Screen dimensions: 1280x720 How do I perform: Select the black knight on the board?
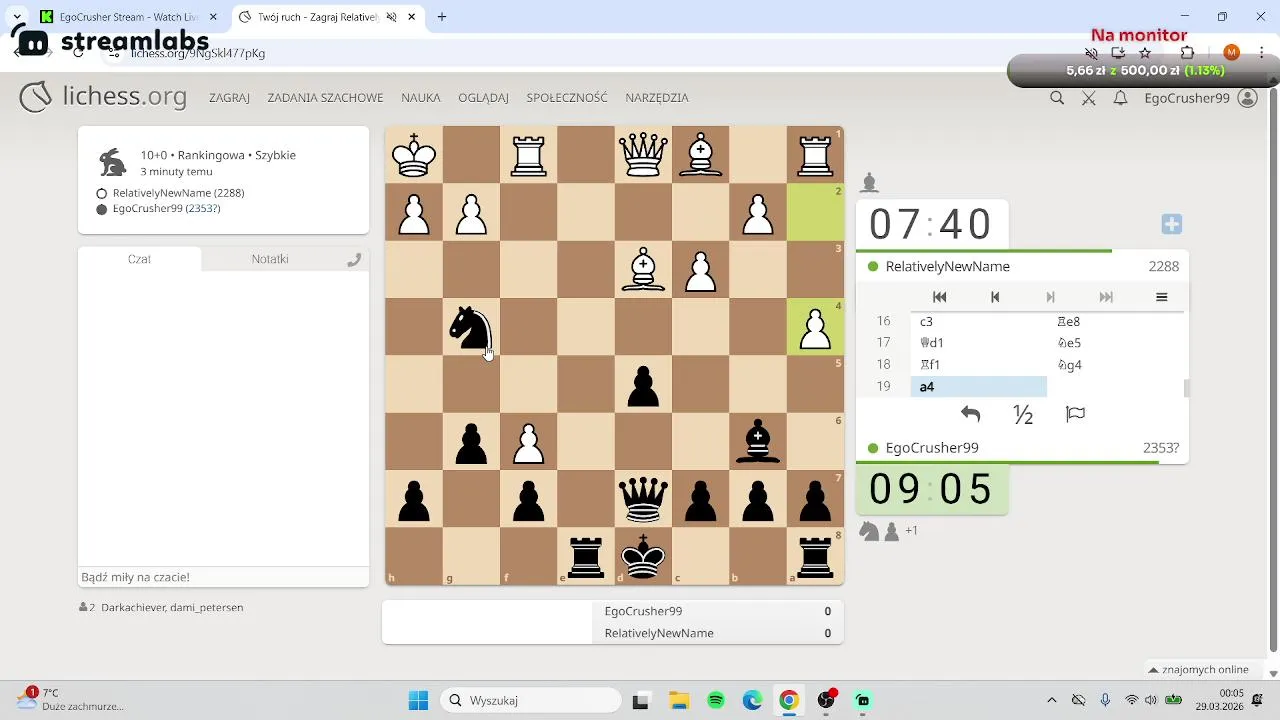pyautogui.click(x=471, y=327)
